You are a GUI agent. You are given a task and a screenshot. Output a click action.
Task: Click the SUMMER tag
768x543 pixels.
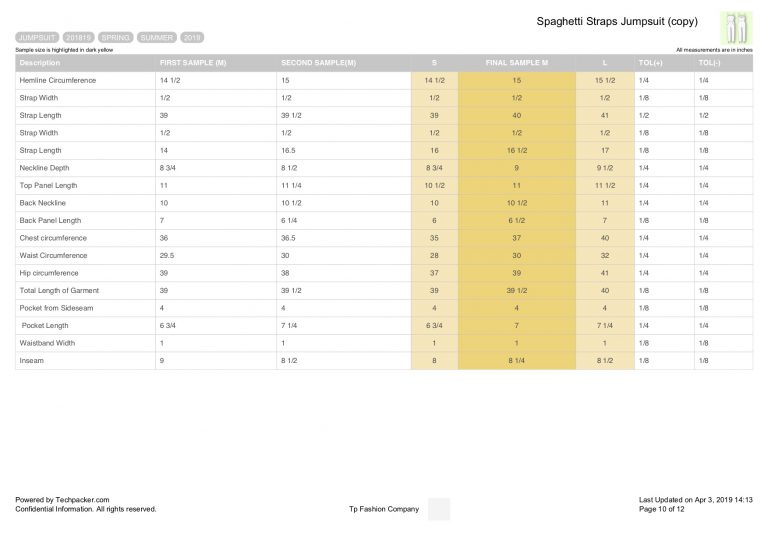coord(157,38)
